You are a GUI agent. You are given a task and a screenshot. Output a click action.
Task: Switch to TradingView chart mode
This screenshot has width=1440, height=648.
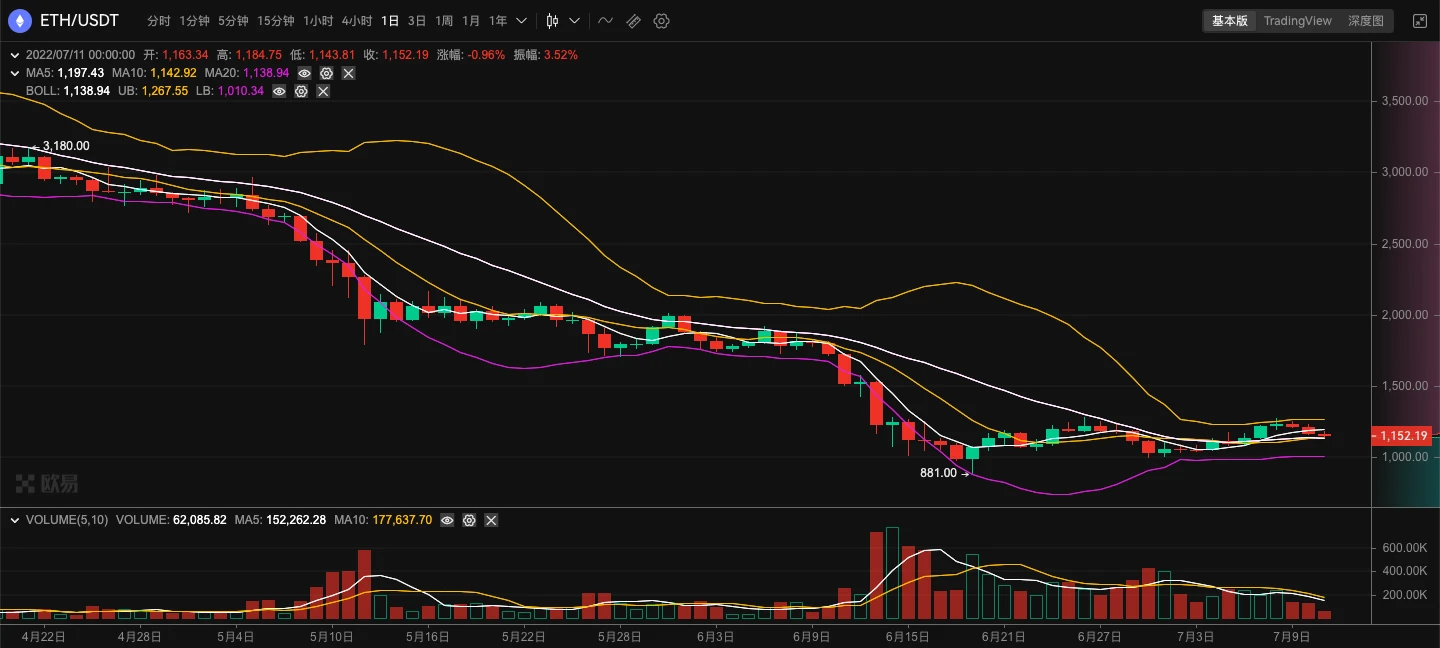pyautogui.click(x=1298, y=21)
